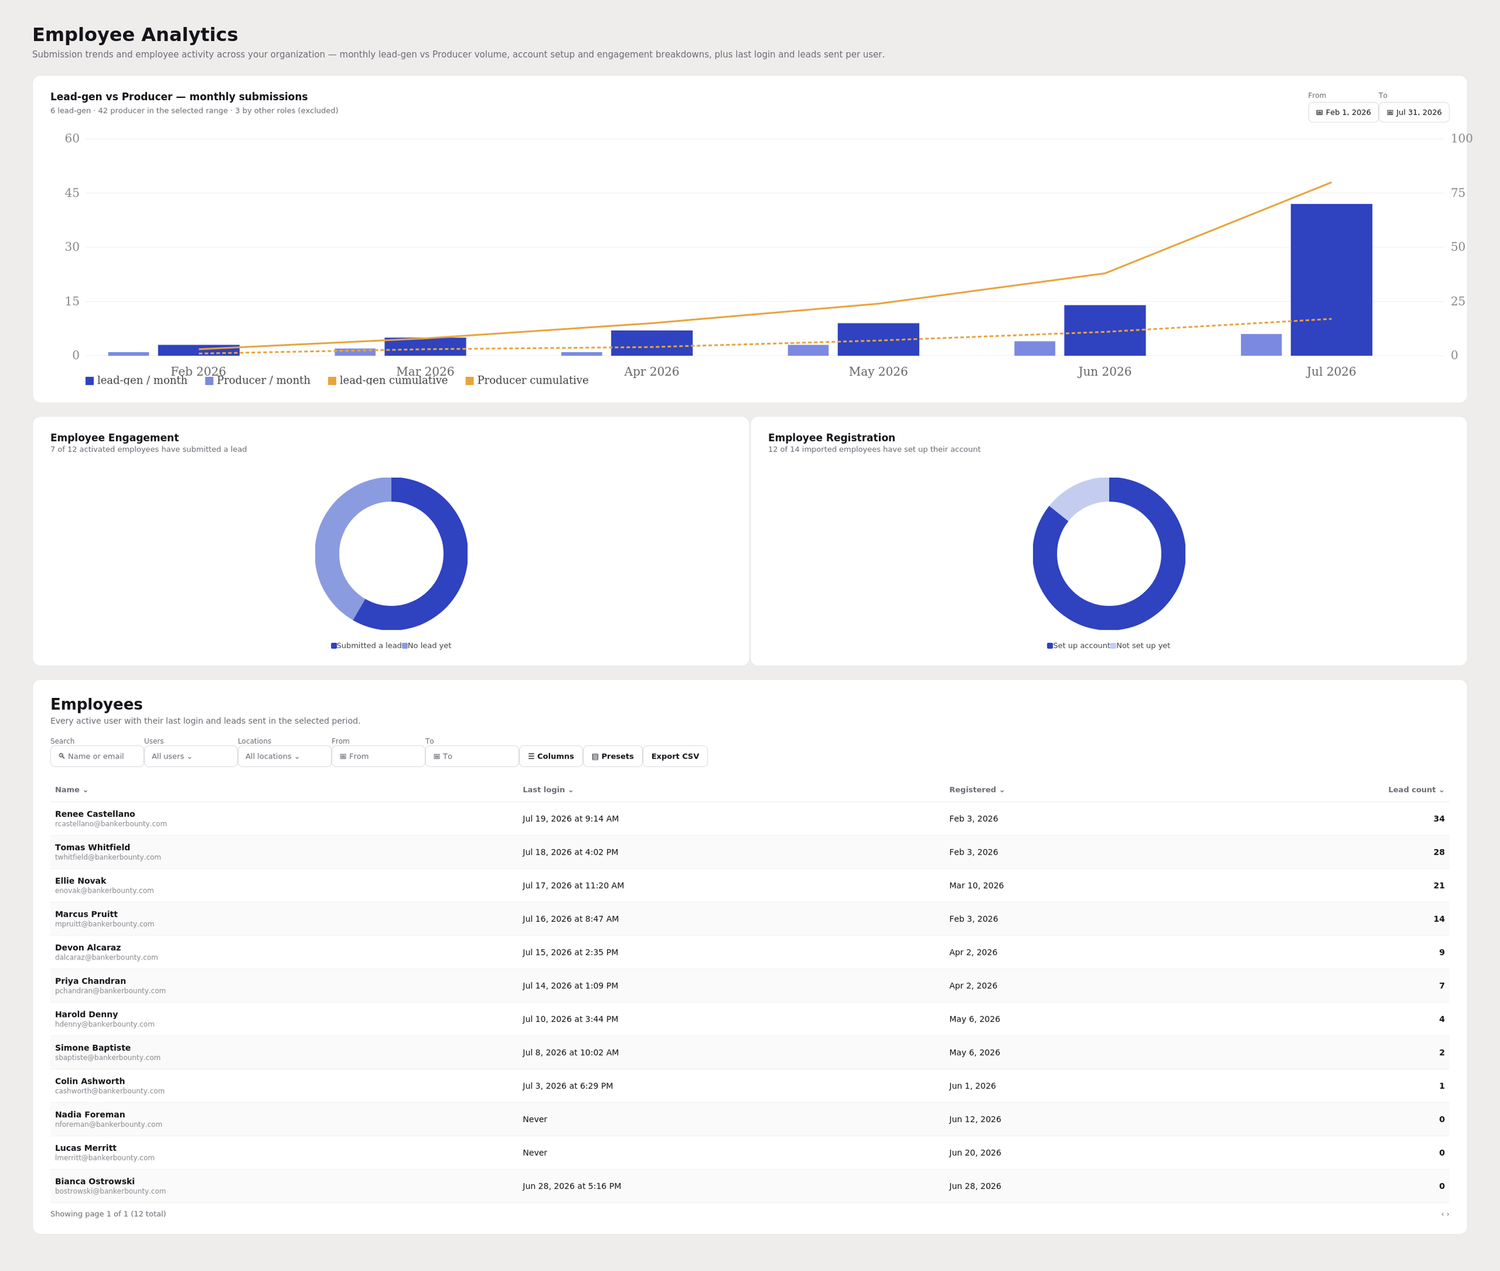Click lead count 34 for Renee Castellano
The image size is (1500, 1271).
1439,819
